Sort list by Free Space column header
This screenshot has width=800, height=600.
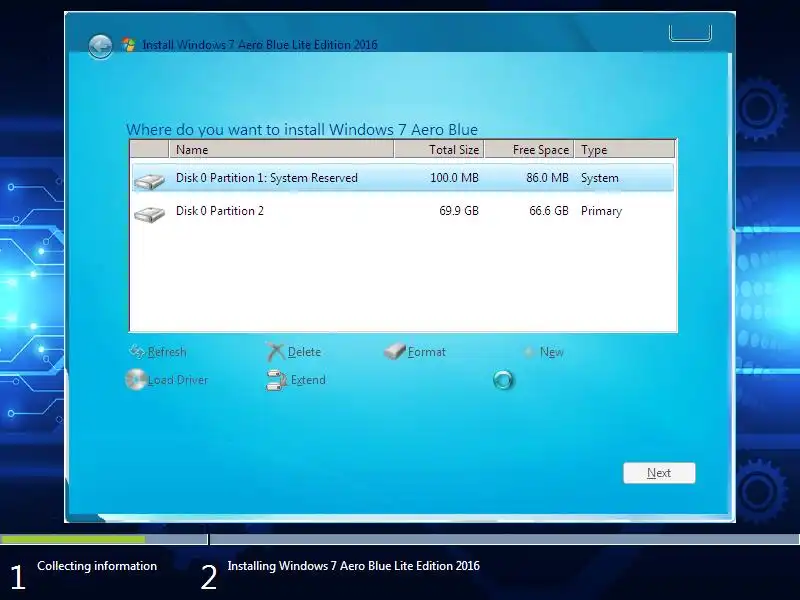coord(529,149)
